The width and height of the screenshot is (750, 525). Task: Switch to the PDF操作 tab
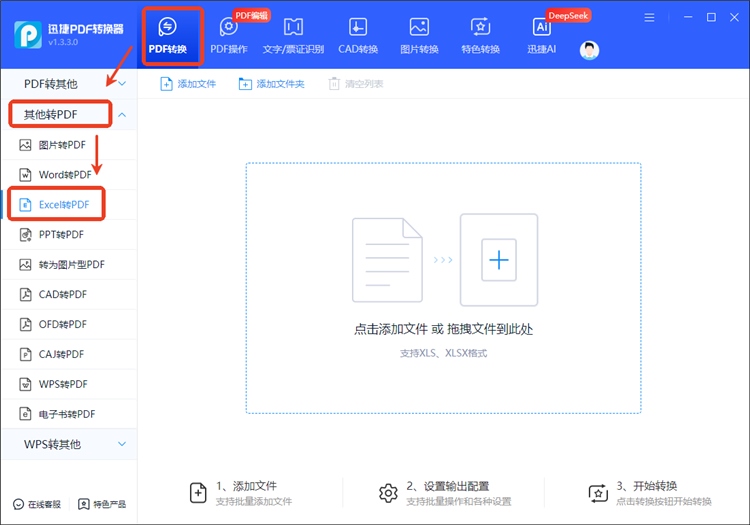(229, 36)
